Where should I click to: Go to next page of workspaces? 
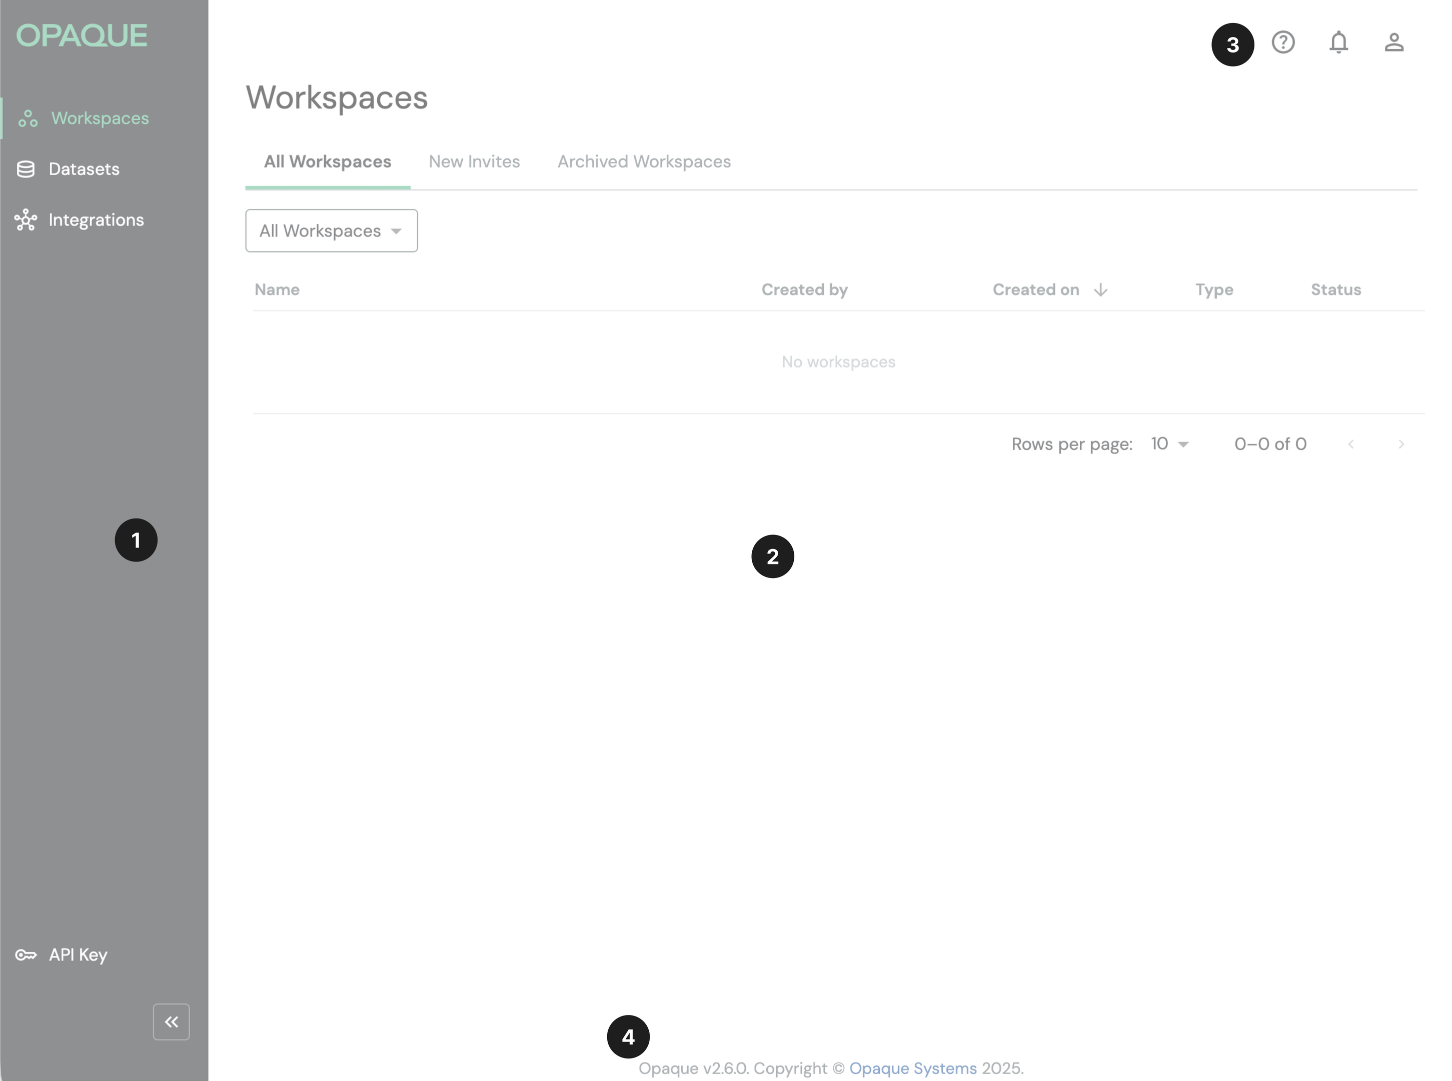(1401, 444)
